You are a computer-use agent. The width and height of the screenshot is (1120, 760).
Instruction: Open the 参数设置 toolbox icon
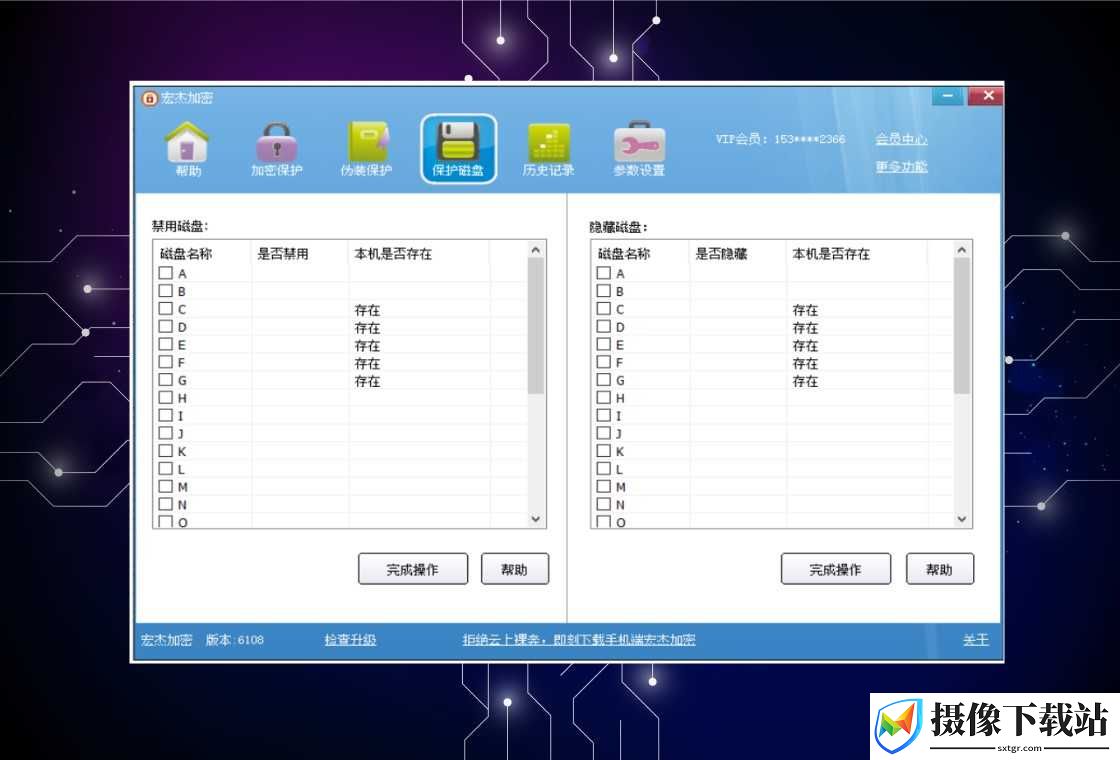pos(639,149)
